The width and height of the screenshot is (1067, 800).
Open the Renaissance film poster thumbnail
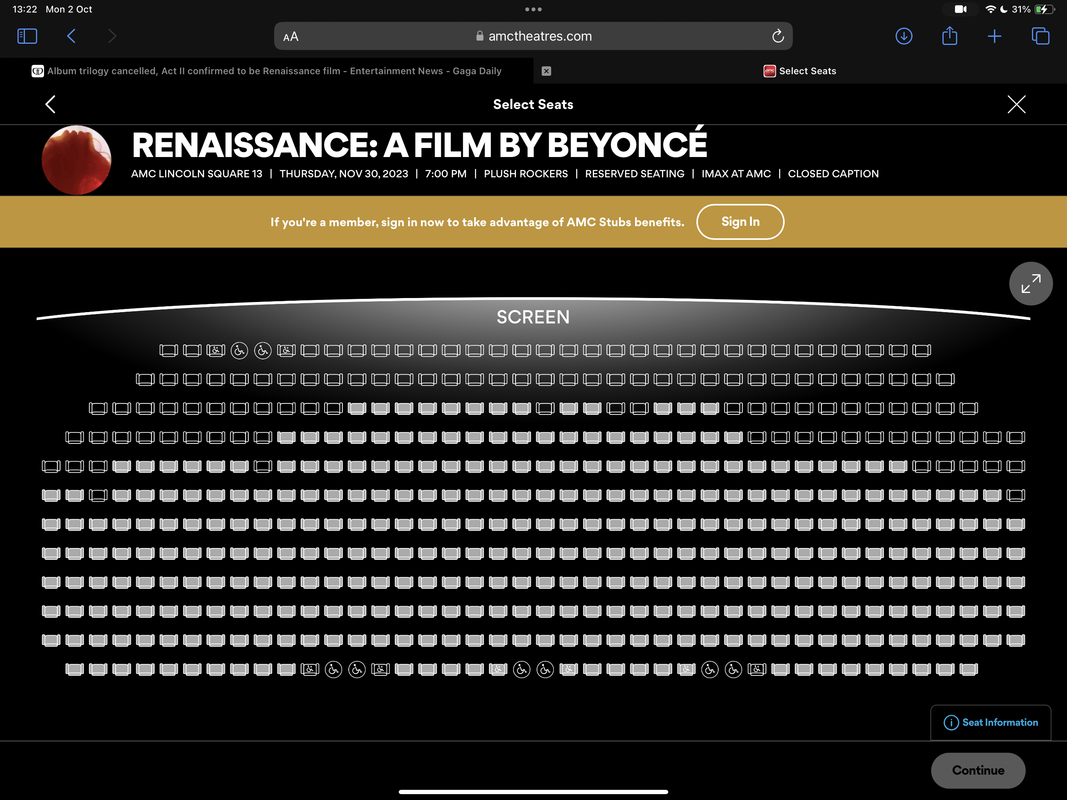coord(76,160)
